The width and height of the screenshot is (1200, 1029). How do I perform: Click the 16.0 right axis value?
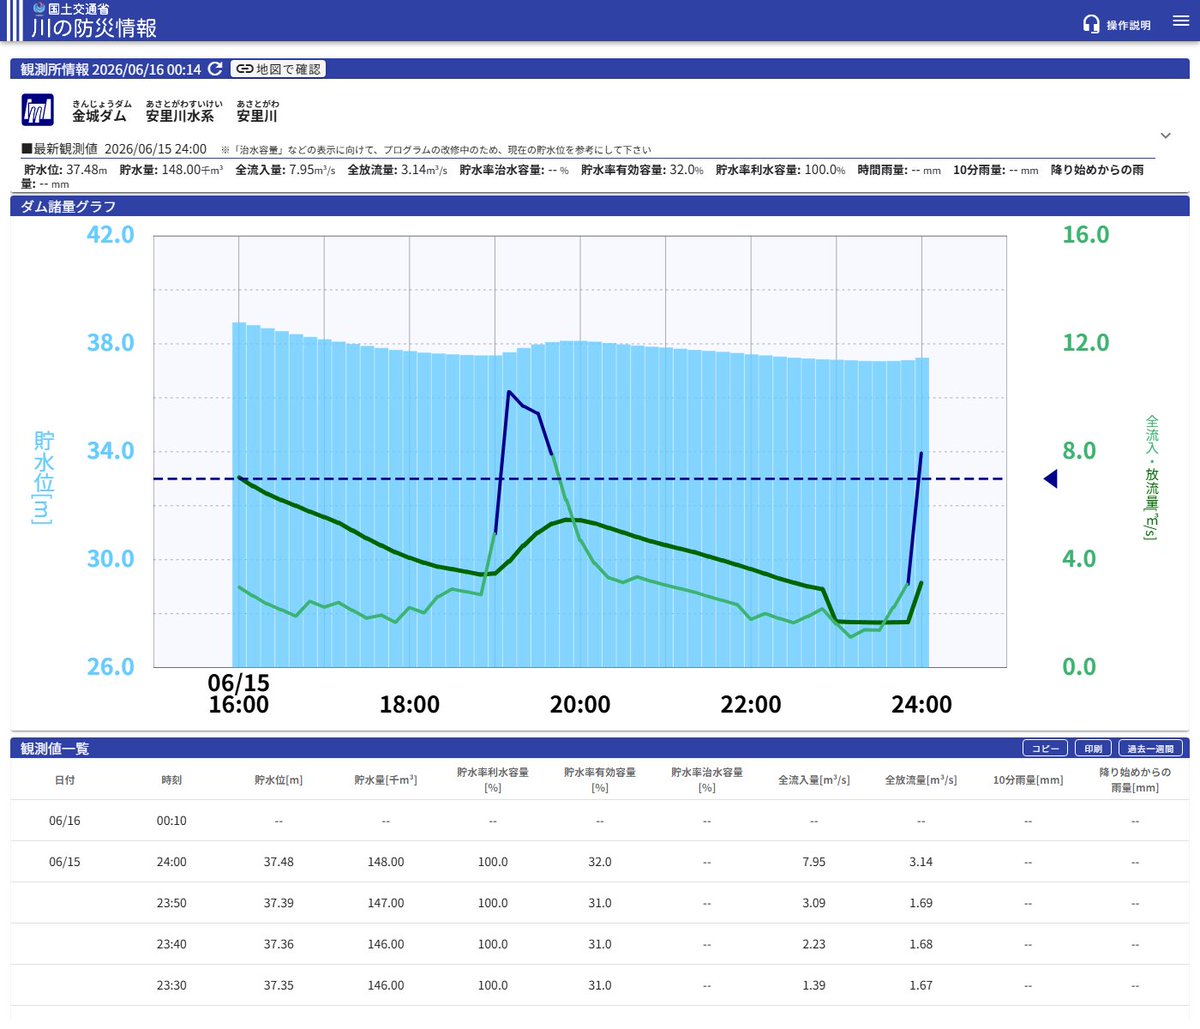point(1086,235)
